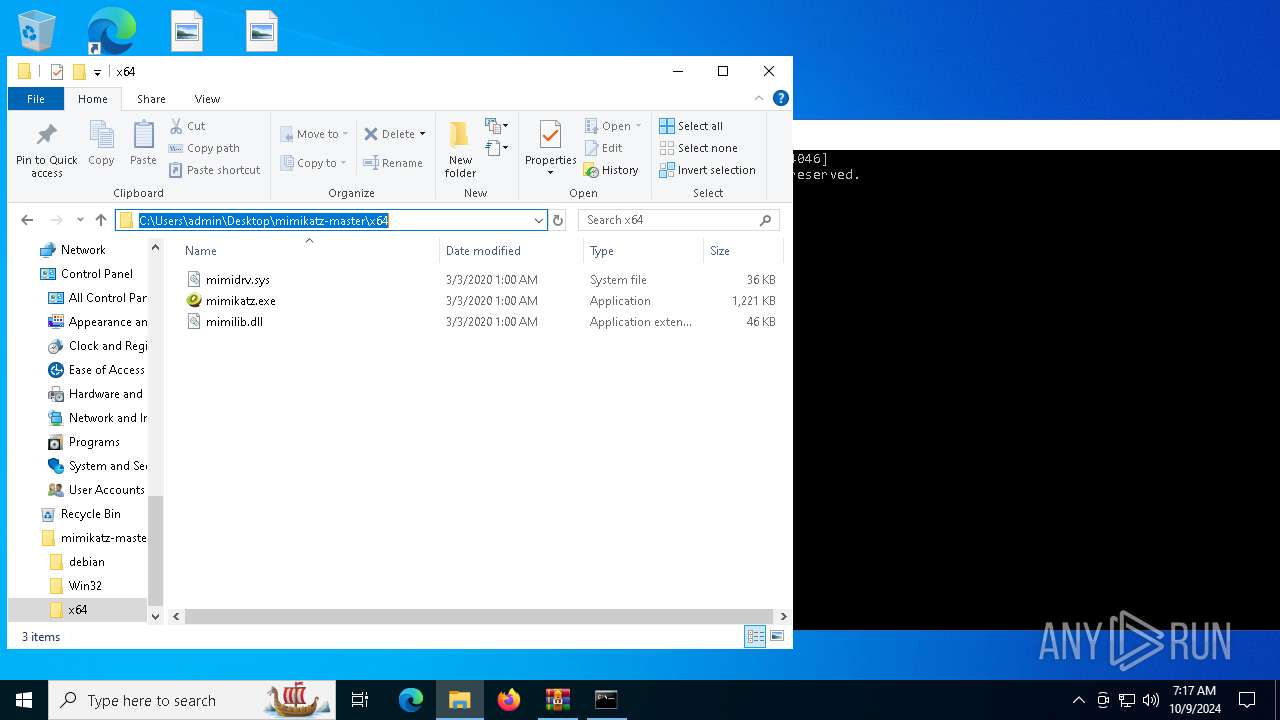Viewport: 1280px width, 720px height.
Task: Select Network in navigation pane
Action: click(83, 250)
